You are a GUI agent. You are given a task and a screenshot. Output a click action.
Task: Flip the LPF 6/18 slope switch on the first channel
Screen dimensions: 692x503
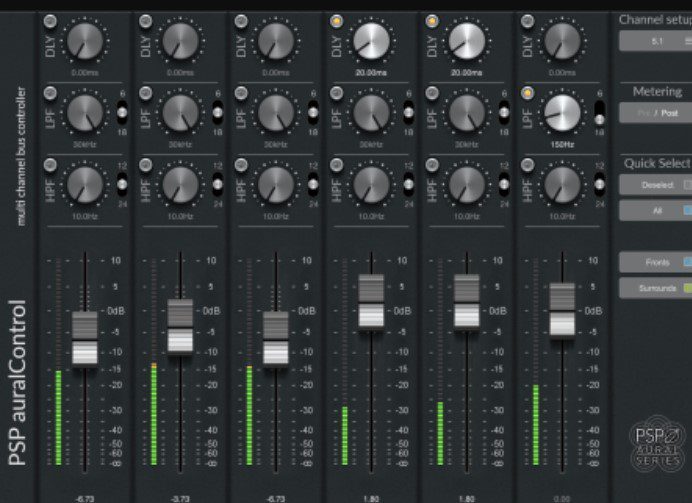point(122,113)
